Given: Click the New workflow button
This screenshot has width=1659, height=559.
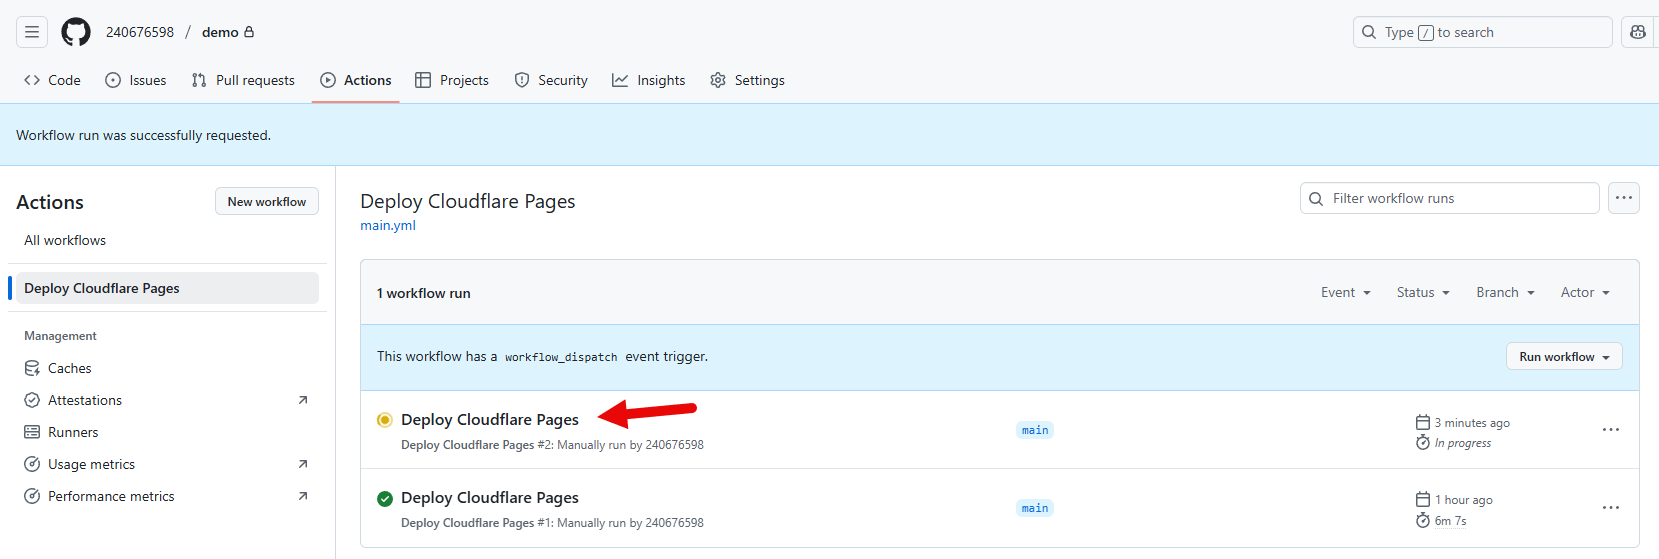Looking at the screenshot, I should coord(267,201).
